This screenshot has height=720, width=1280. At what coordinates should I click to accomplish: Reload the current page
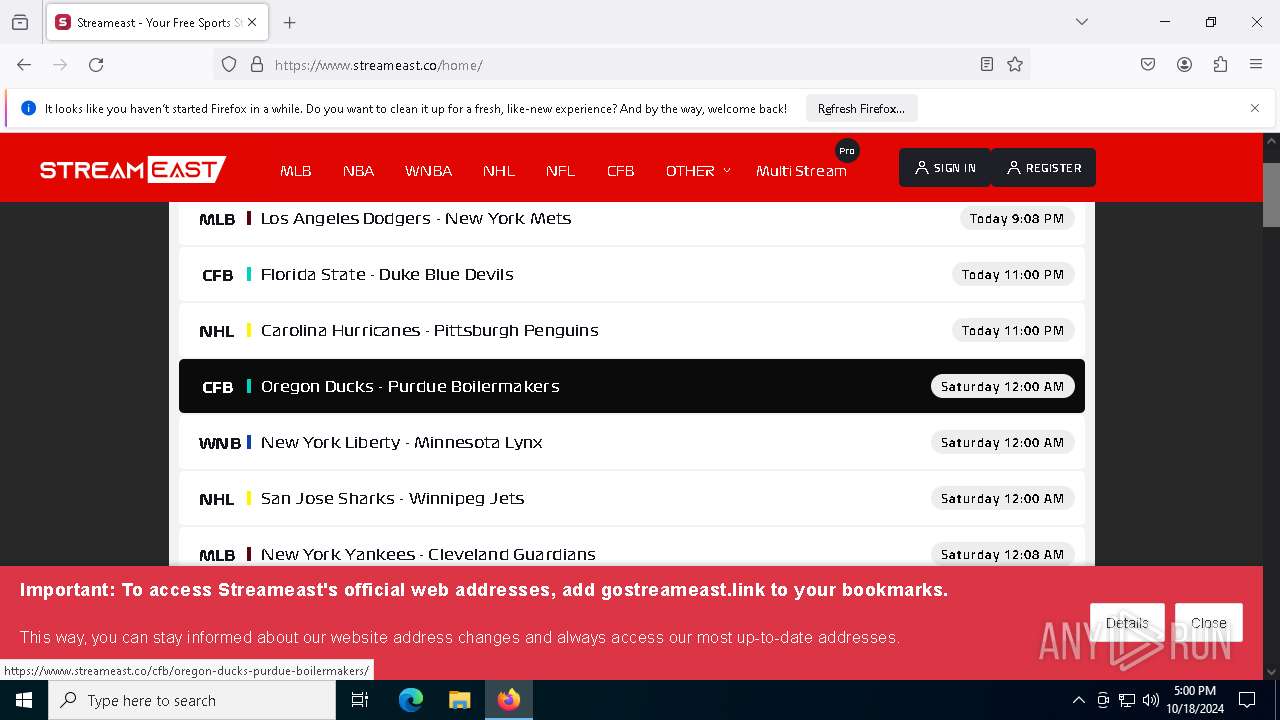coord(96,65)
